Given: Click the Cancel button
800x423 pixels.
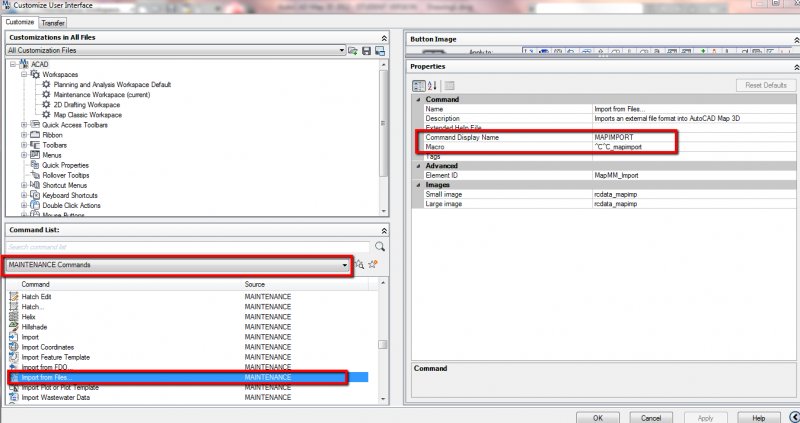Looking at the screenshot, I should [651, 418].
